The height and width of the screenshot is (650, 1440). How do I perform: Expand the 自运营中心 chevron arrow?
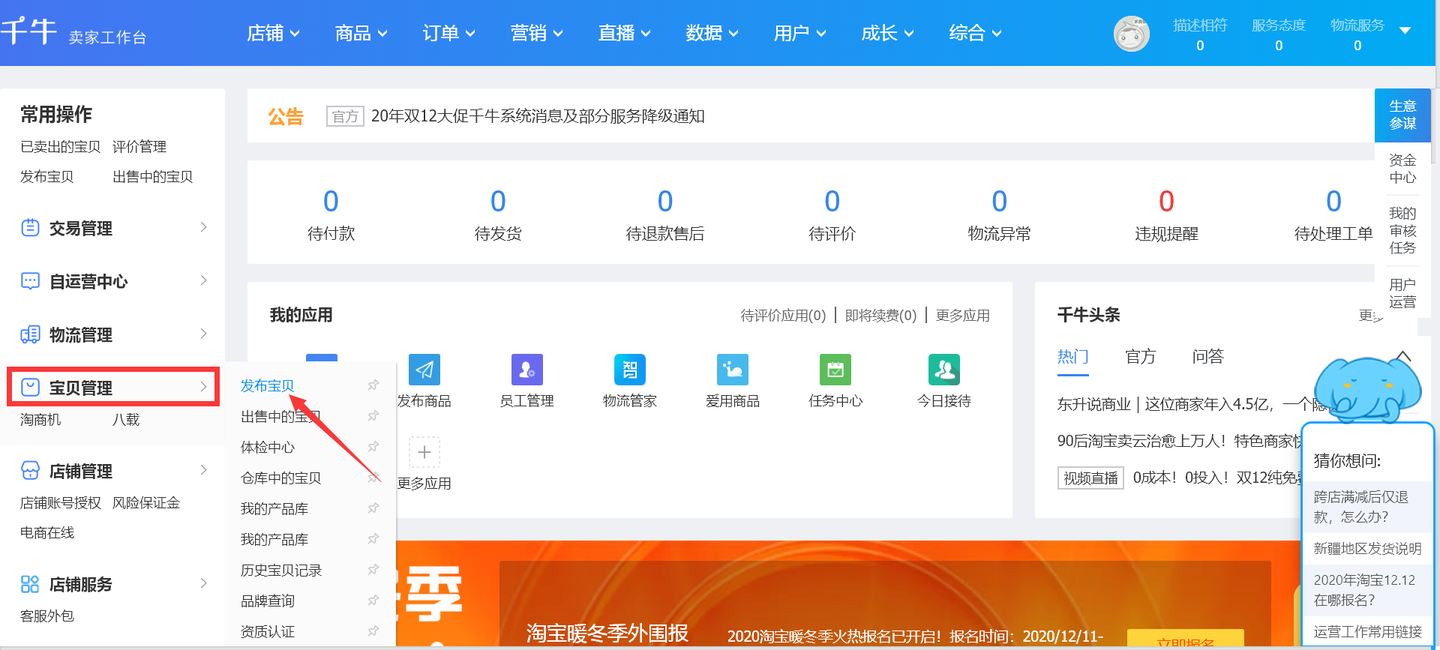tap(204, 280)
